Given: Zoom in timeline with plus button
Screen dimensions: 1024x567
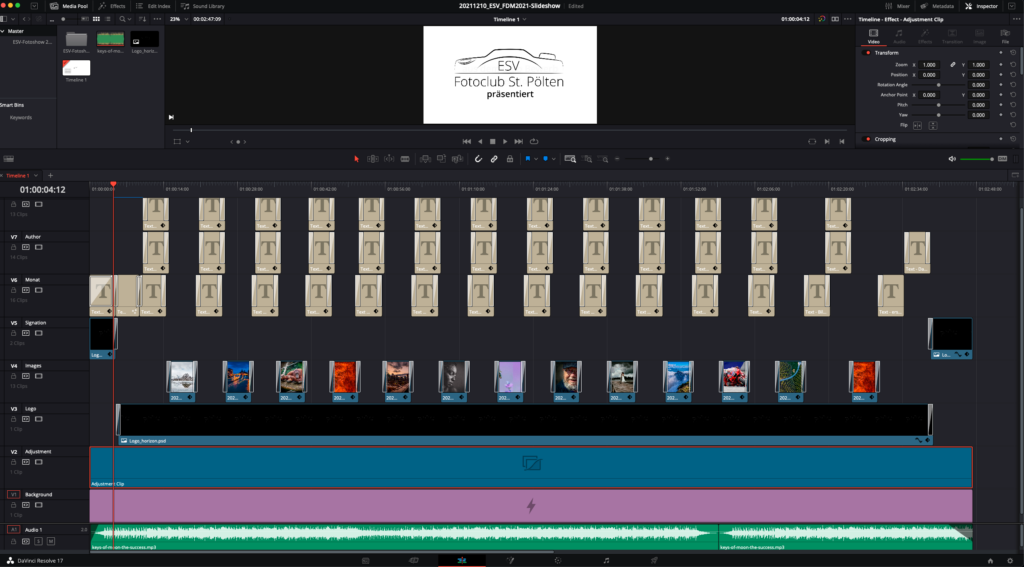Looking at the screenshot, I should click(667, 159).
